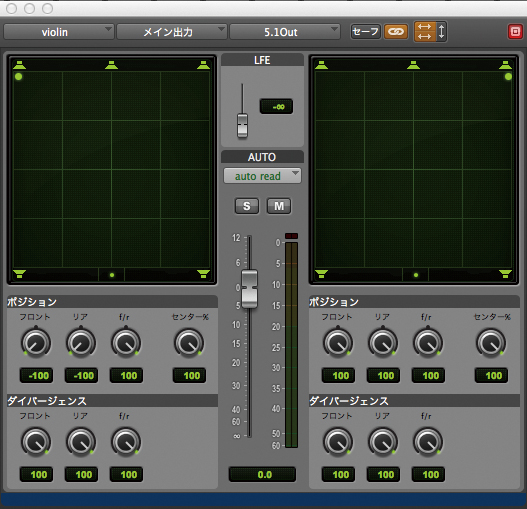Click left divergence rear value 100
Viewport: 527px width, 509px height.
coord(81,474)
